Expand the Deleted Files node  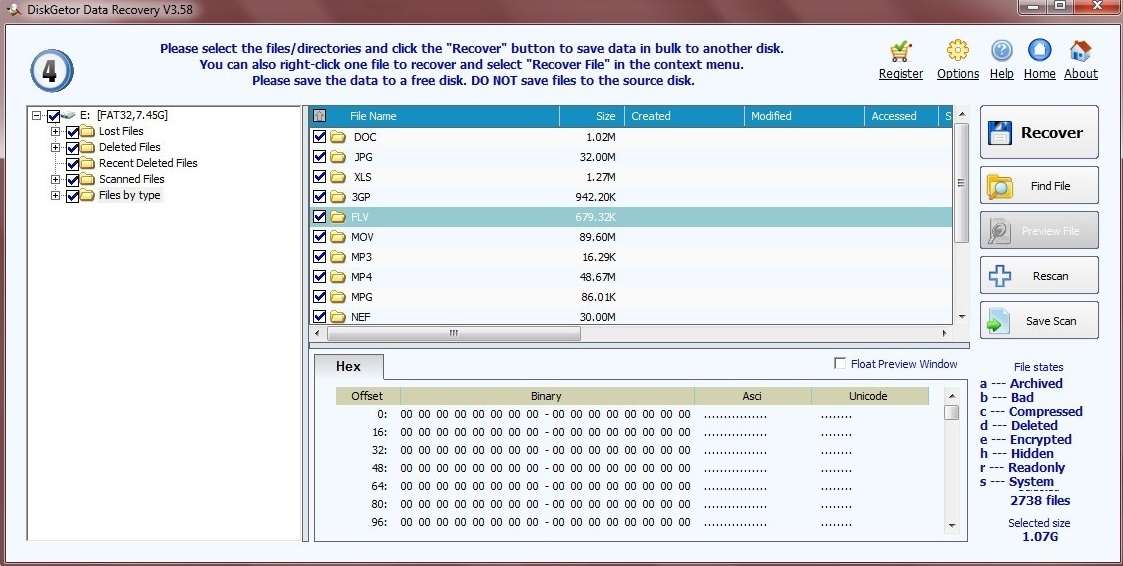point(56,148)
